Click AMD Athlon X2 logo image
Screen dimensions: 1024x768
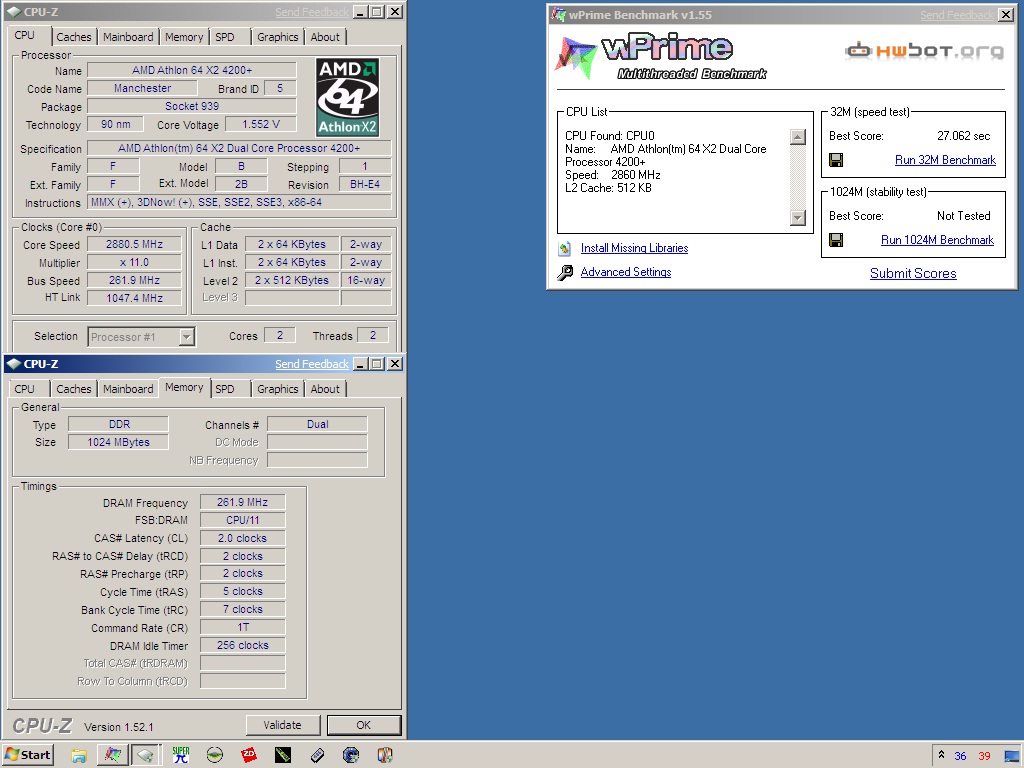tap(347, 97)
